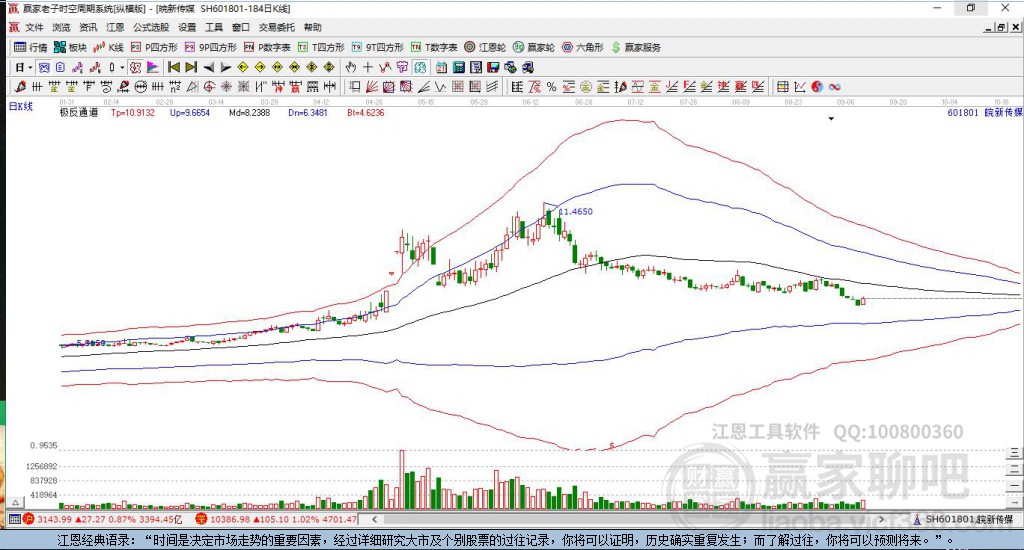Click the SH601801 皖新传媒 status entry
Viewport: 1024px width, 550px height.
(x=963, y=519)
